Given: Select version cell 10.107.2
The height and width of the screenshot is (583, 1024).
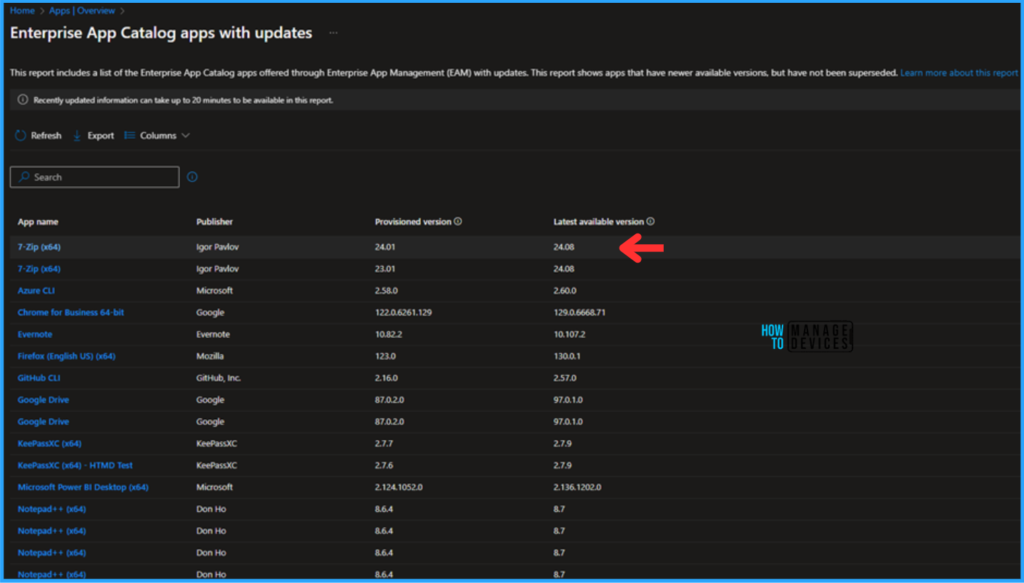Looking at the screenshot, I should [569, 334].
